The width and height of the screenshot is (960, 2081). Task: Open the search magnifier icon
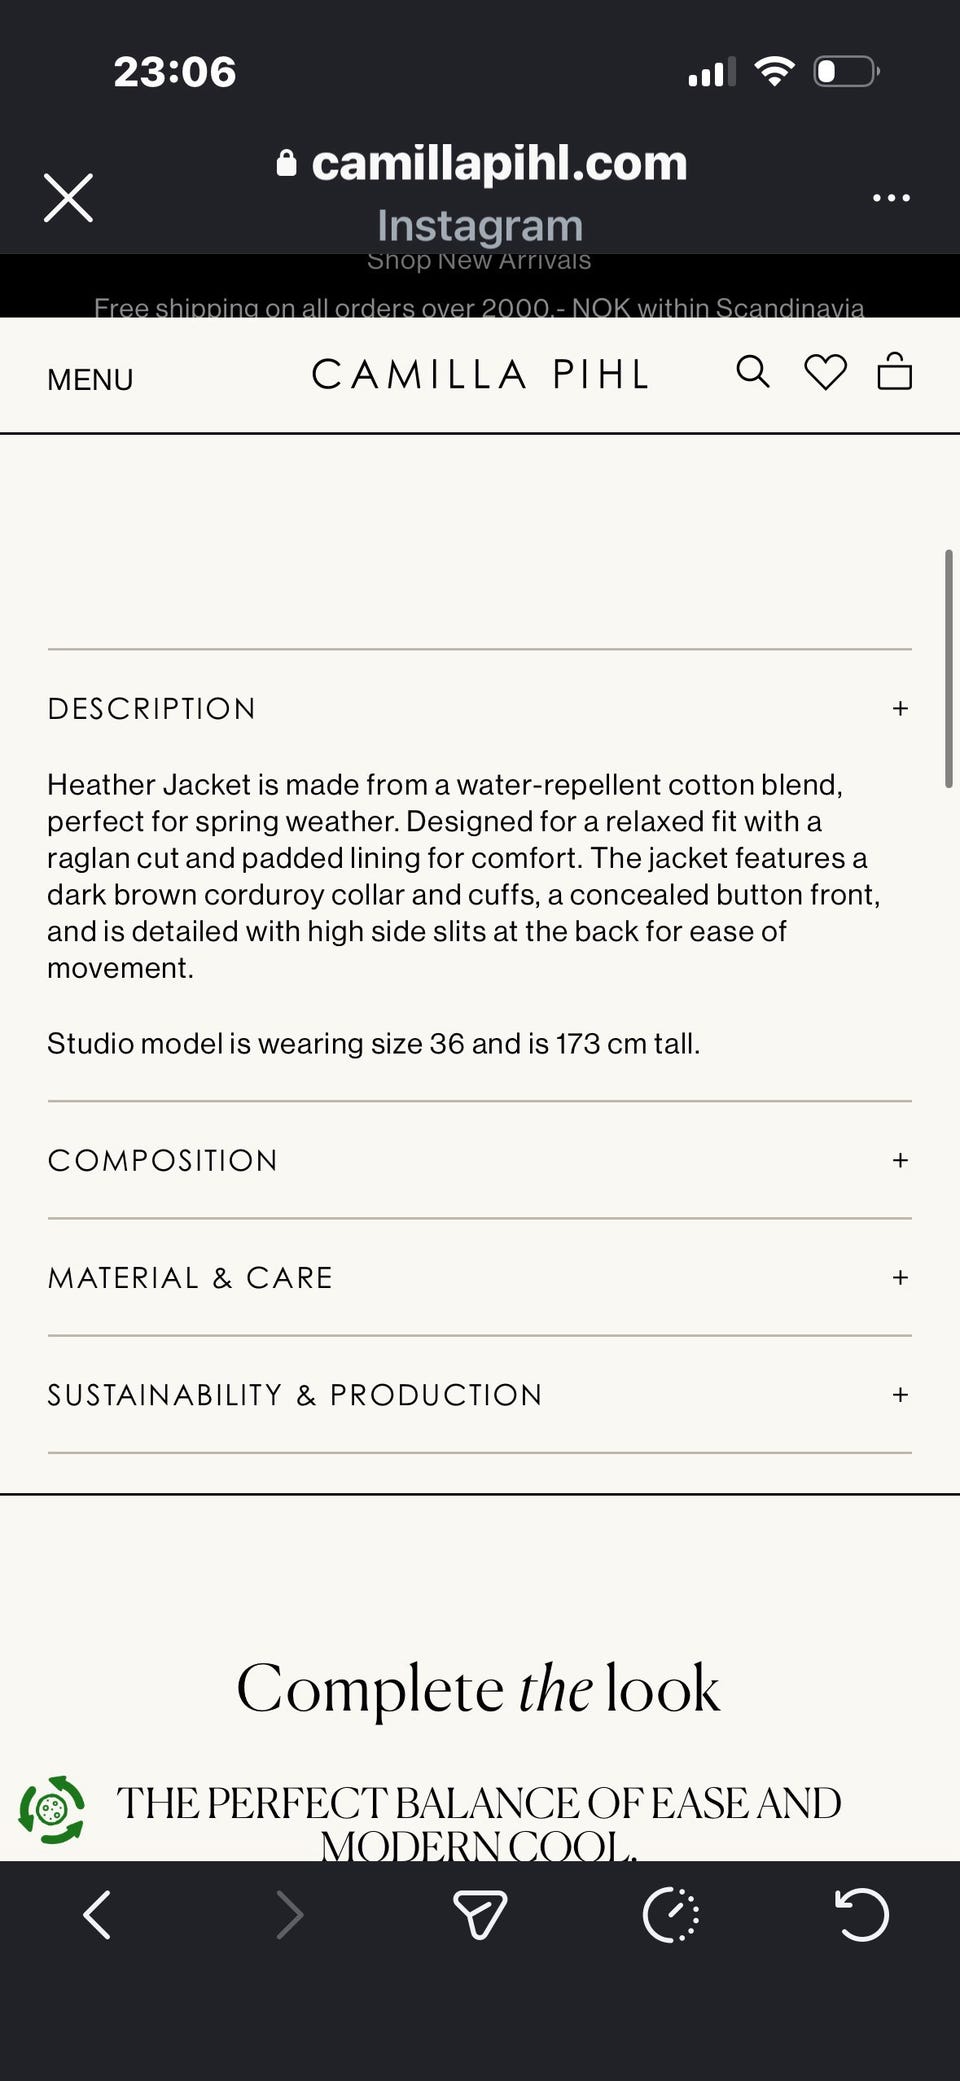coord(753,372)
